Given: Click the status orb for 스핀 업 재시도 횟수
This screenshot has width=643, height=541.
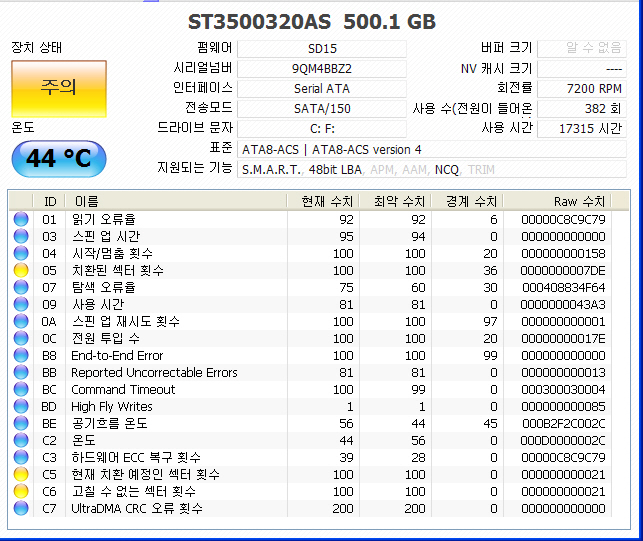Looking at the screenshot, I should pyautogui.click(x=21, y=322).
